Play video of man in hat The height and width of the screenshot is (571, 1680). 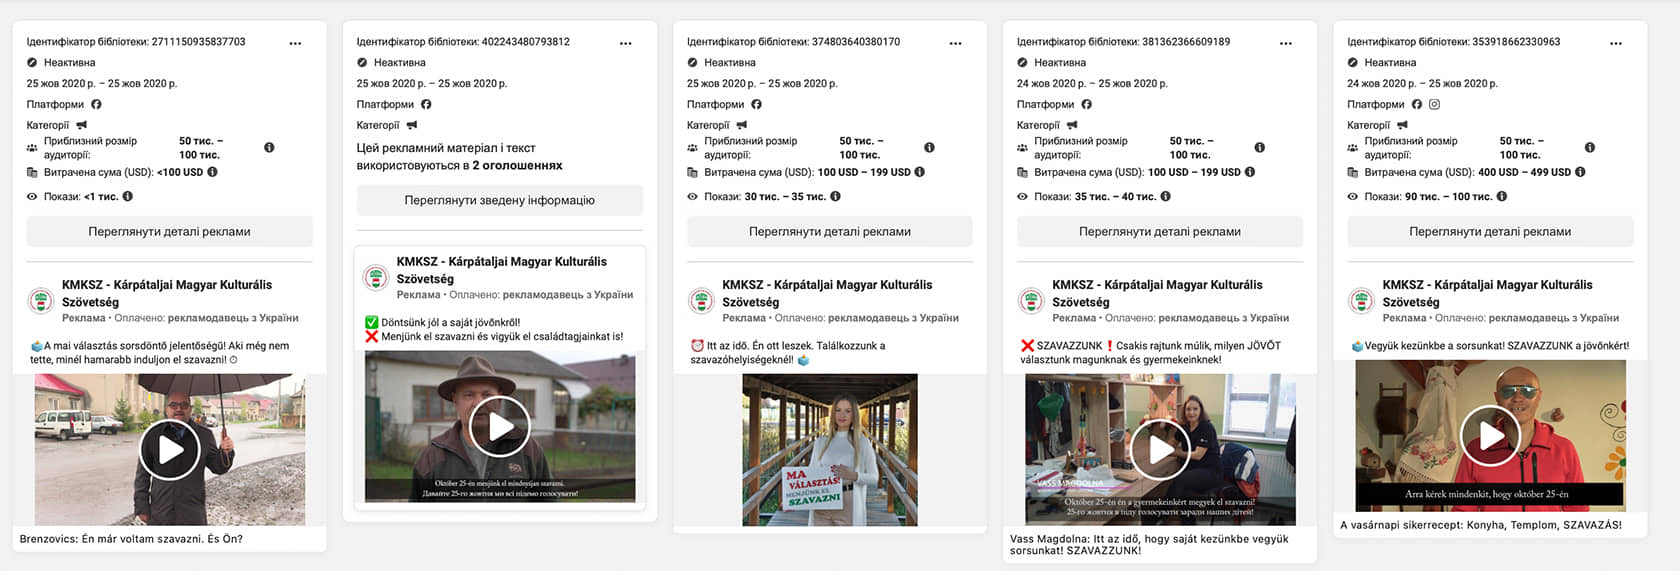click(x=499, y=426)
